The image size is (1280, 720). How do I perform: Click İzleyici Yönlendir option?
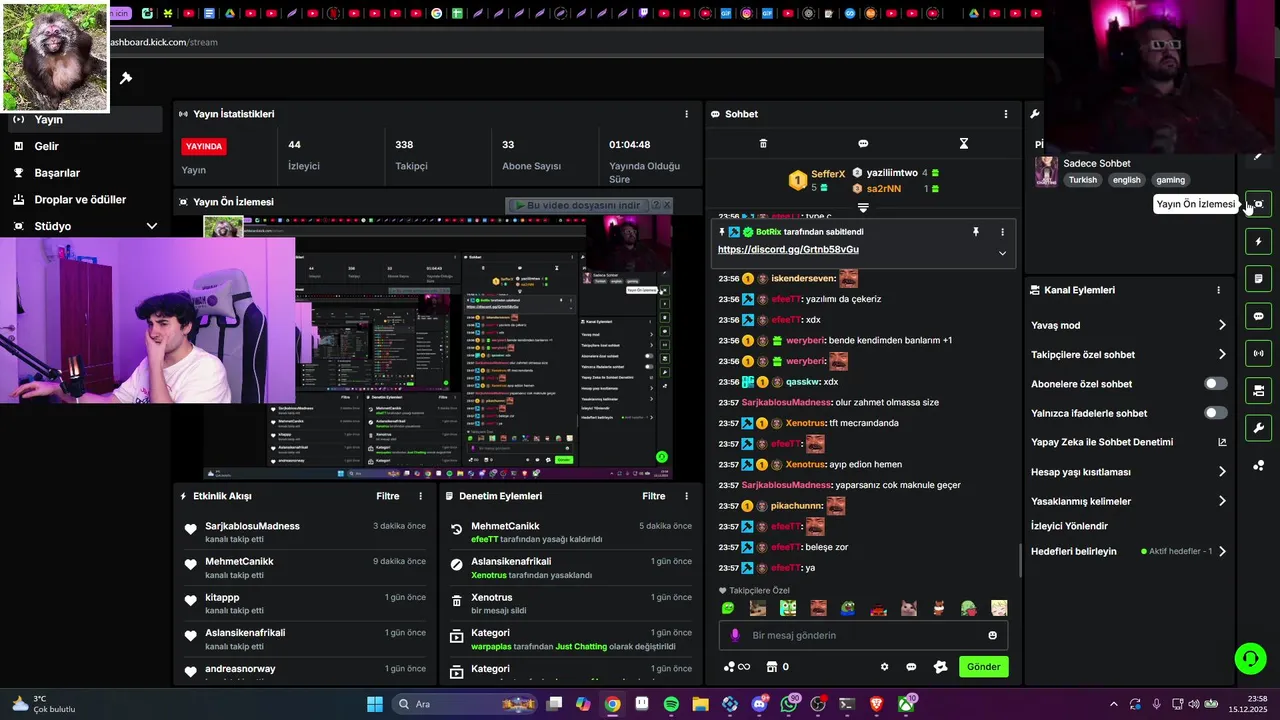pyautogui.click(x=1069, y=526)
